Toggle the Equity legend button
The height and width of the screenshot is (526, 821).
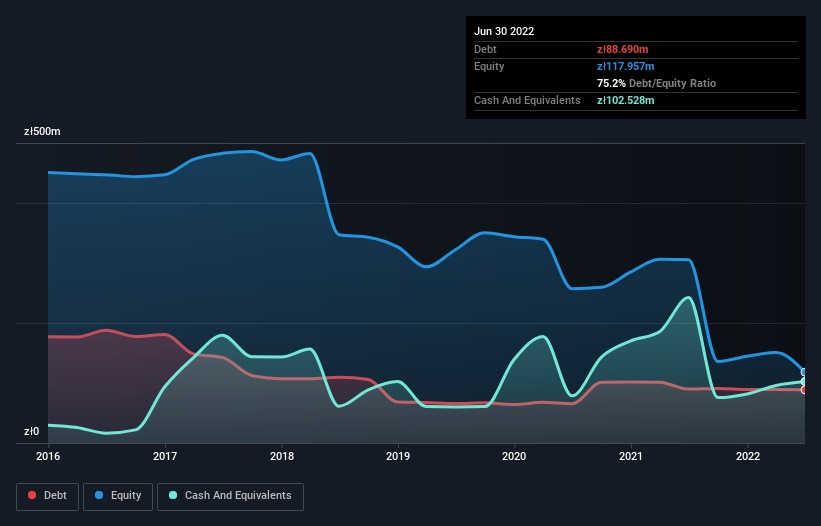(x=118, y=496)
